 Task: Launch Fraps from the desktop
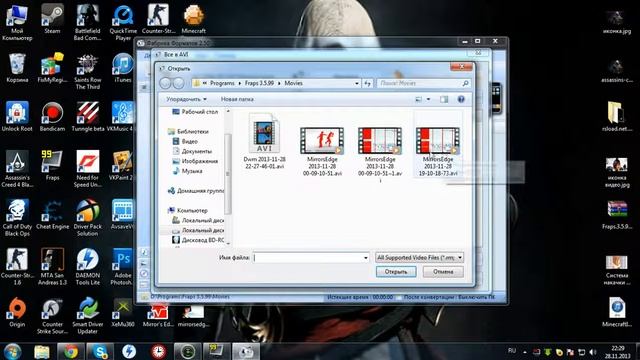pos(52,166)
